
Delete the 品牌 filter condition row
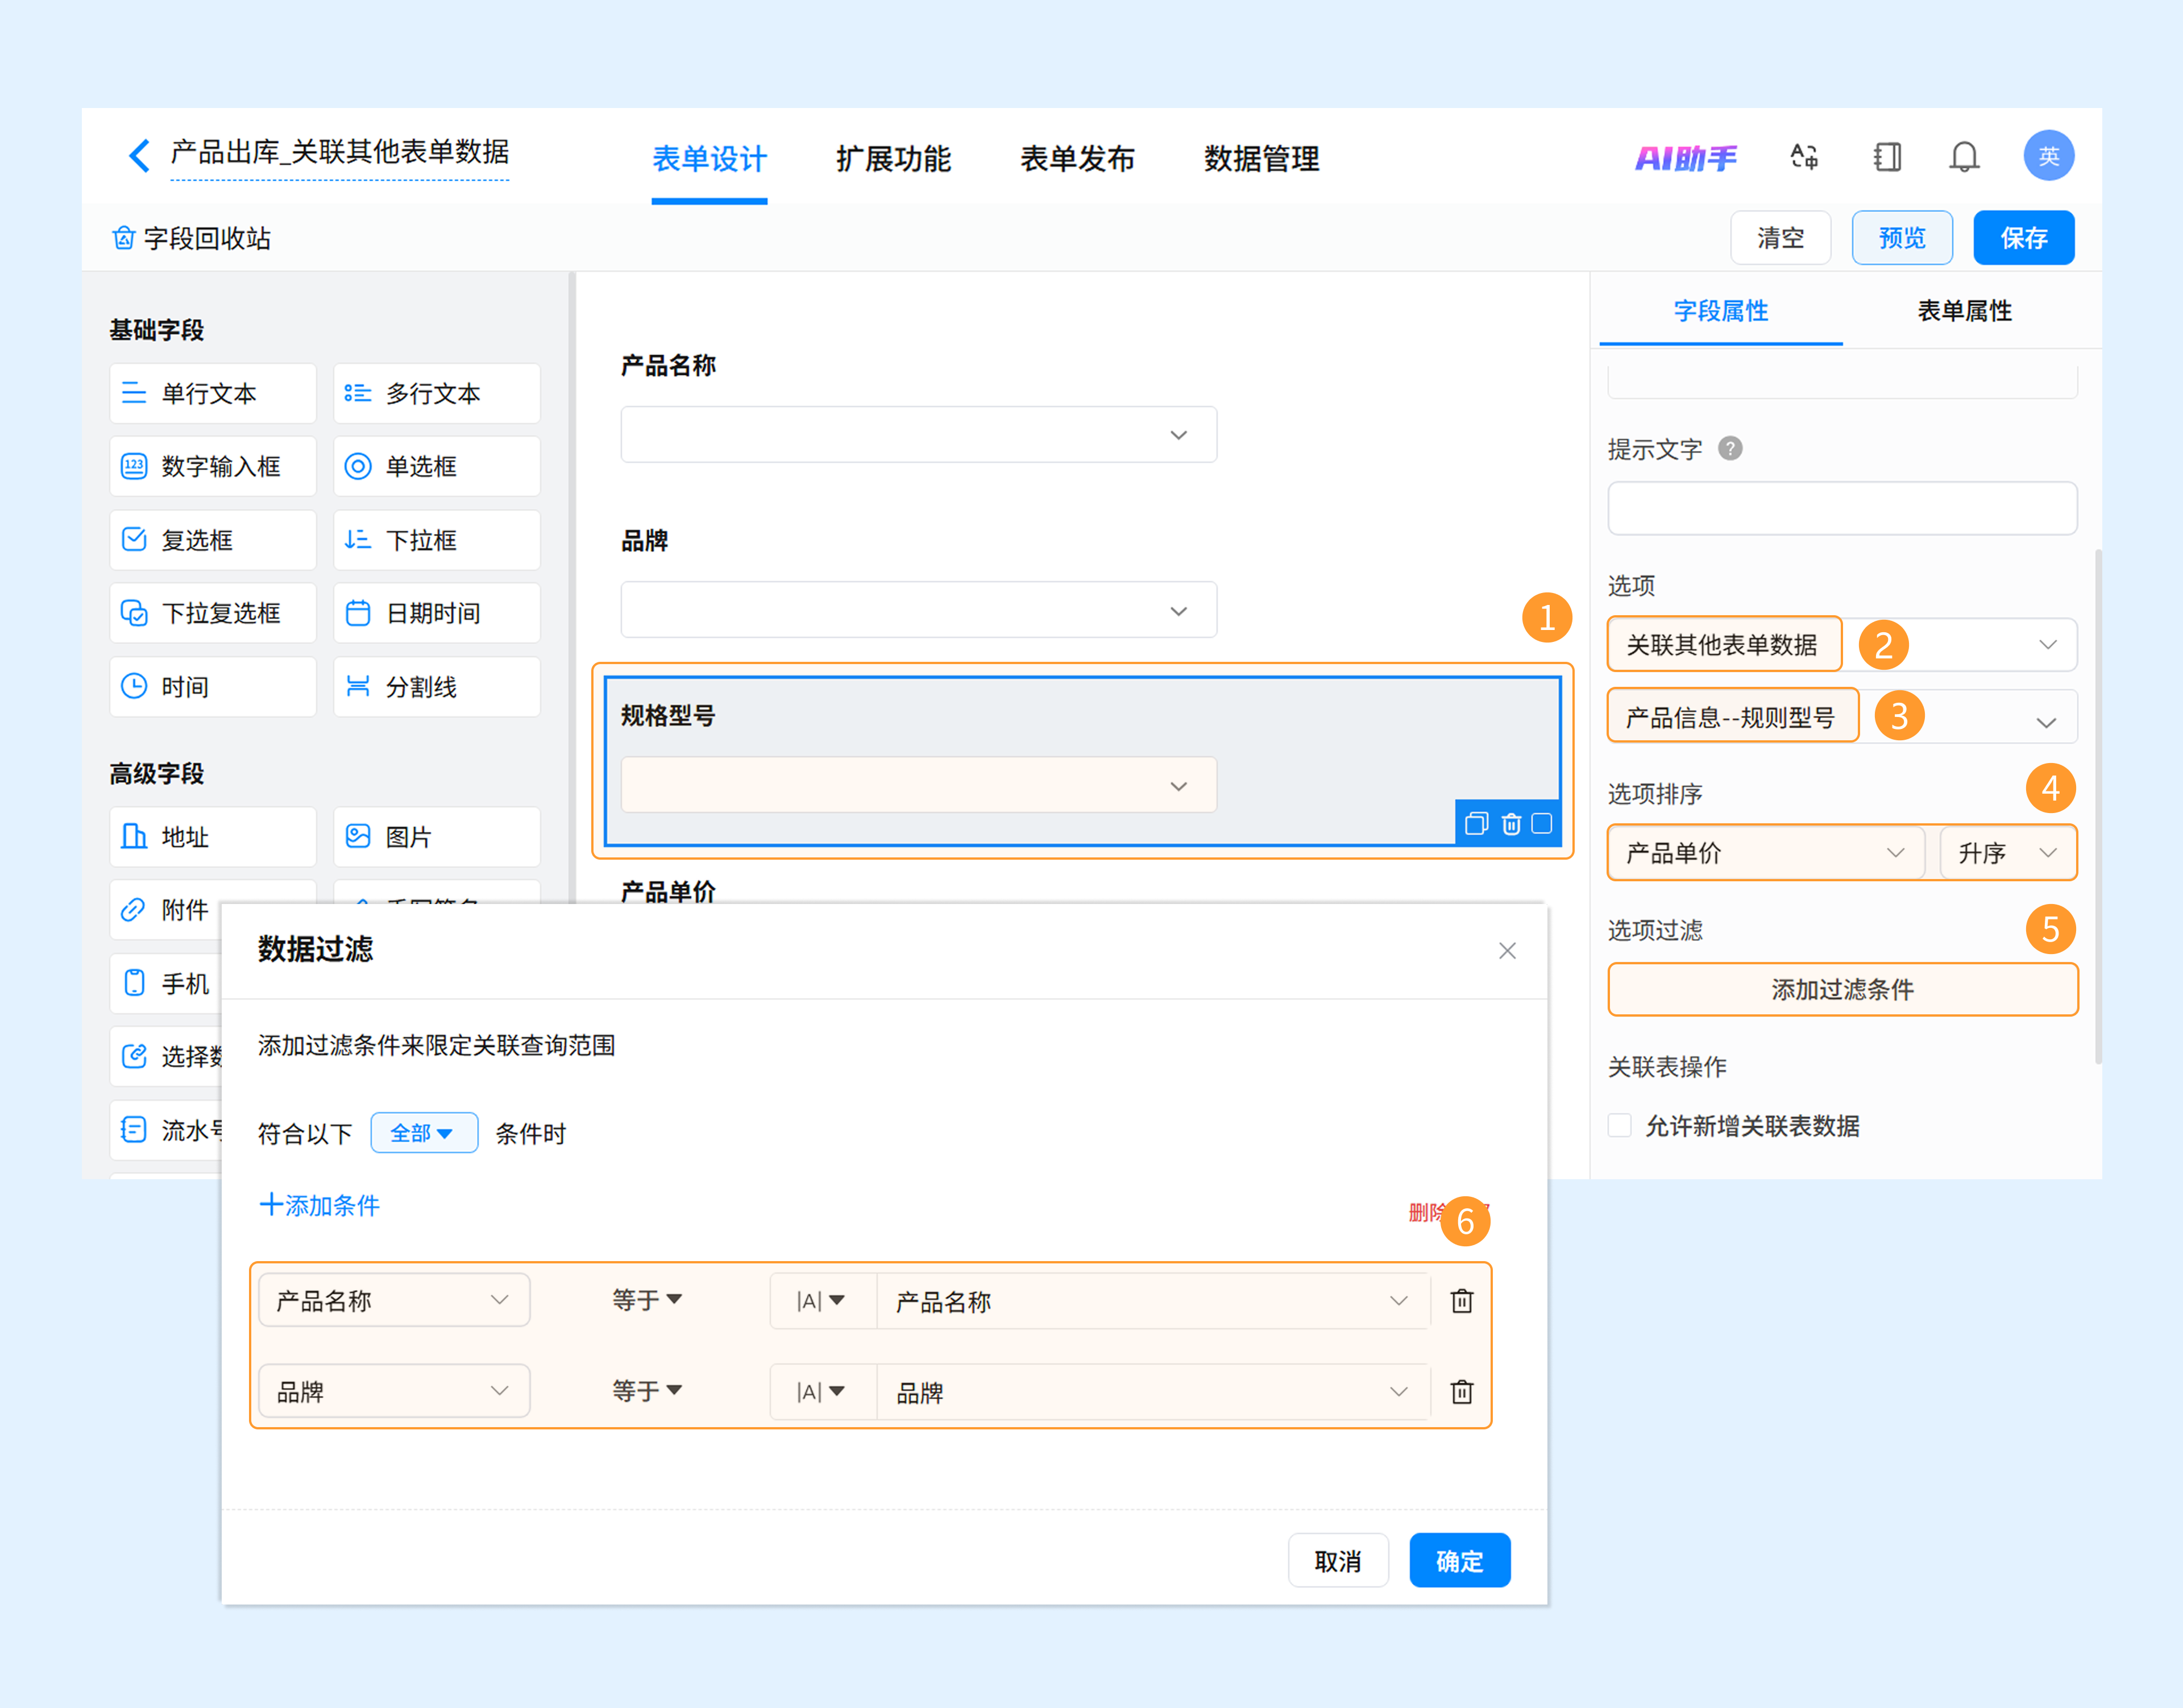coord(1461,1391)
